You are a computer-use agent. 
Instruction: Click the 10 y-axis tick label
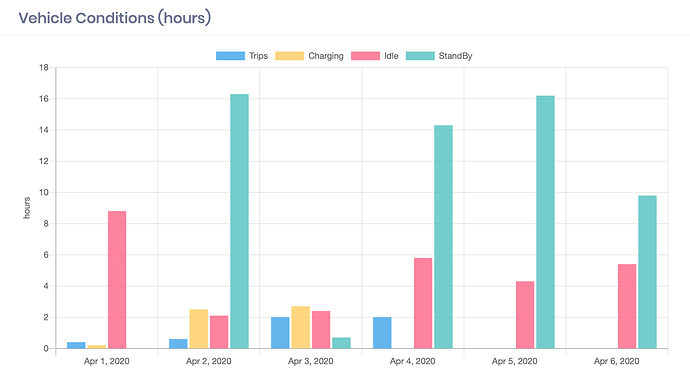(x=44, y=192)
